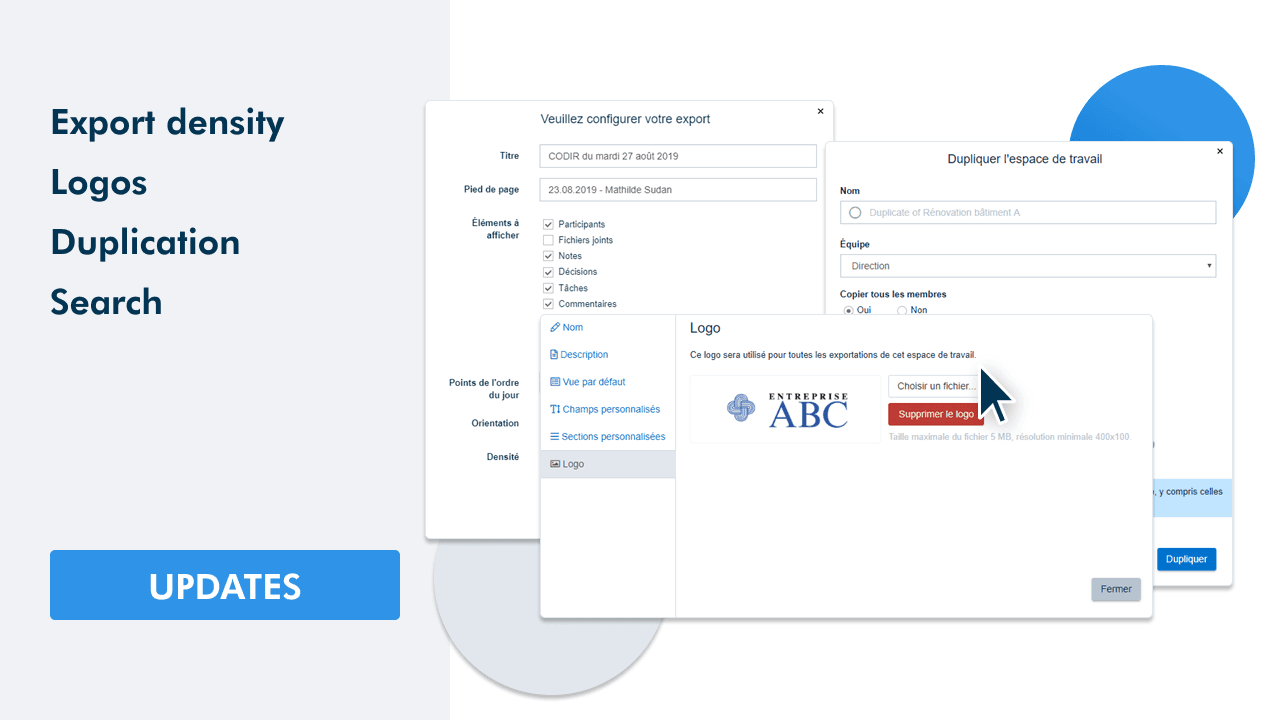Click the pencil icon next to Nom
Screen dimensions: 1280x720
click(555, 328)
